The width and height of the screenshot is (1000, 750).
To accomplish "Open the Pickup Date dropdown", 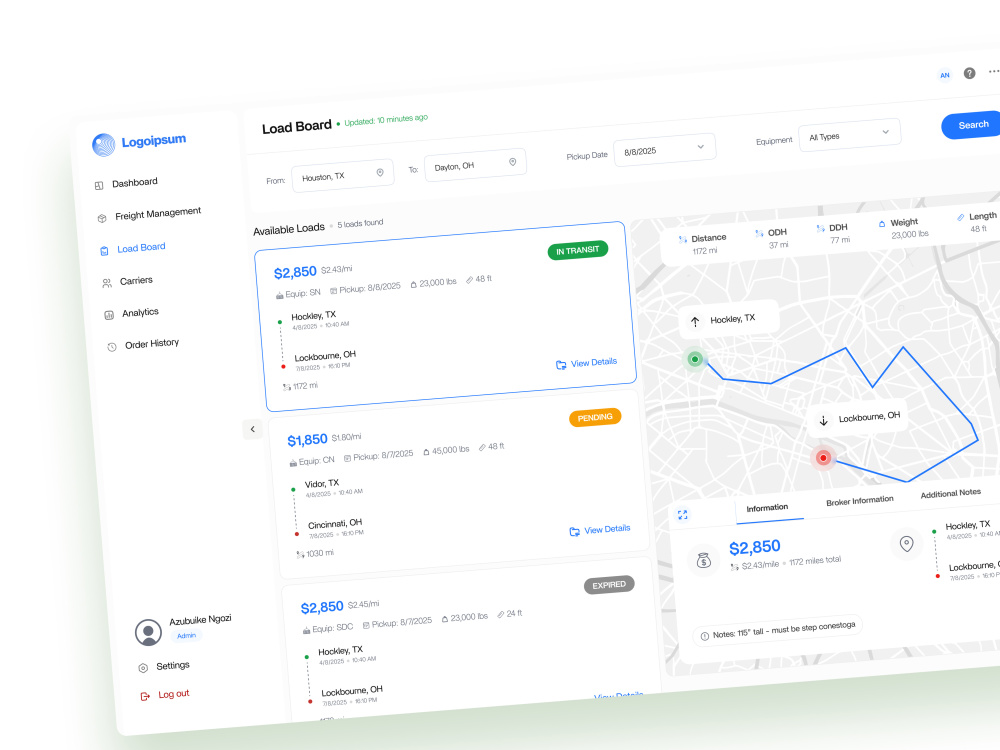I will [x=665, y=150].
